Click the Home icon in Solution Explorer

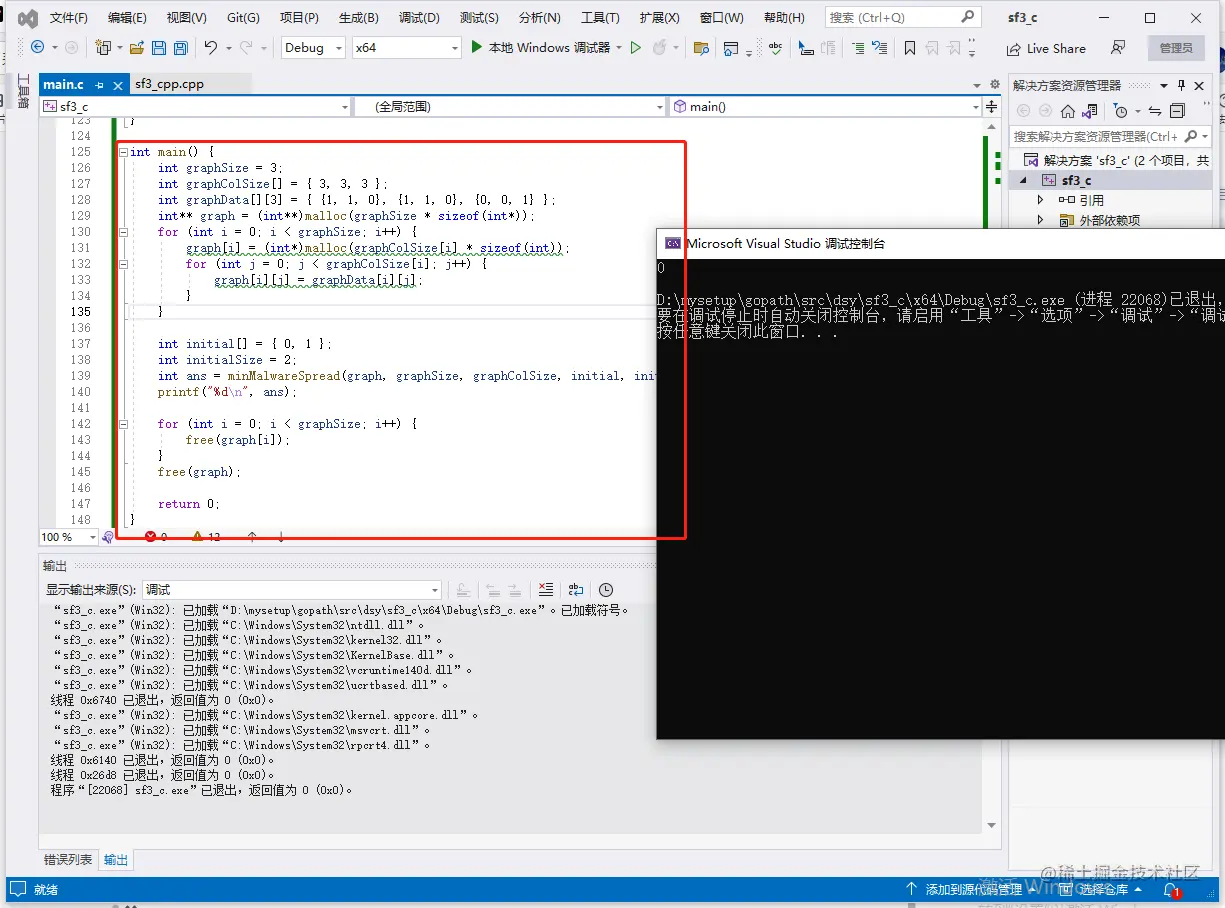coord(1067,111)
